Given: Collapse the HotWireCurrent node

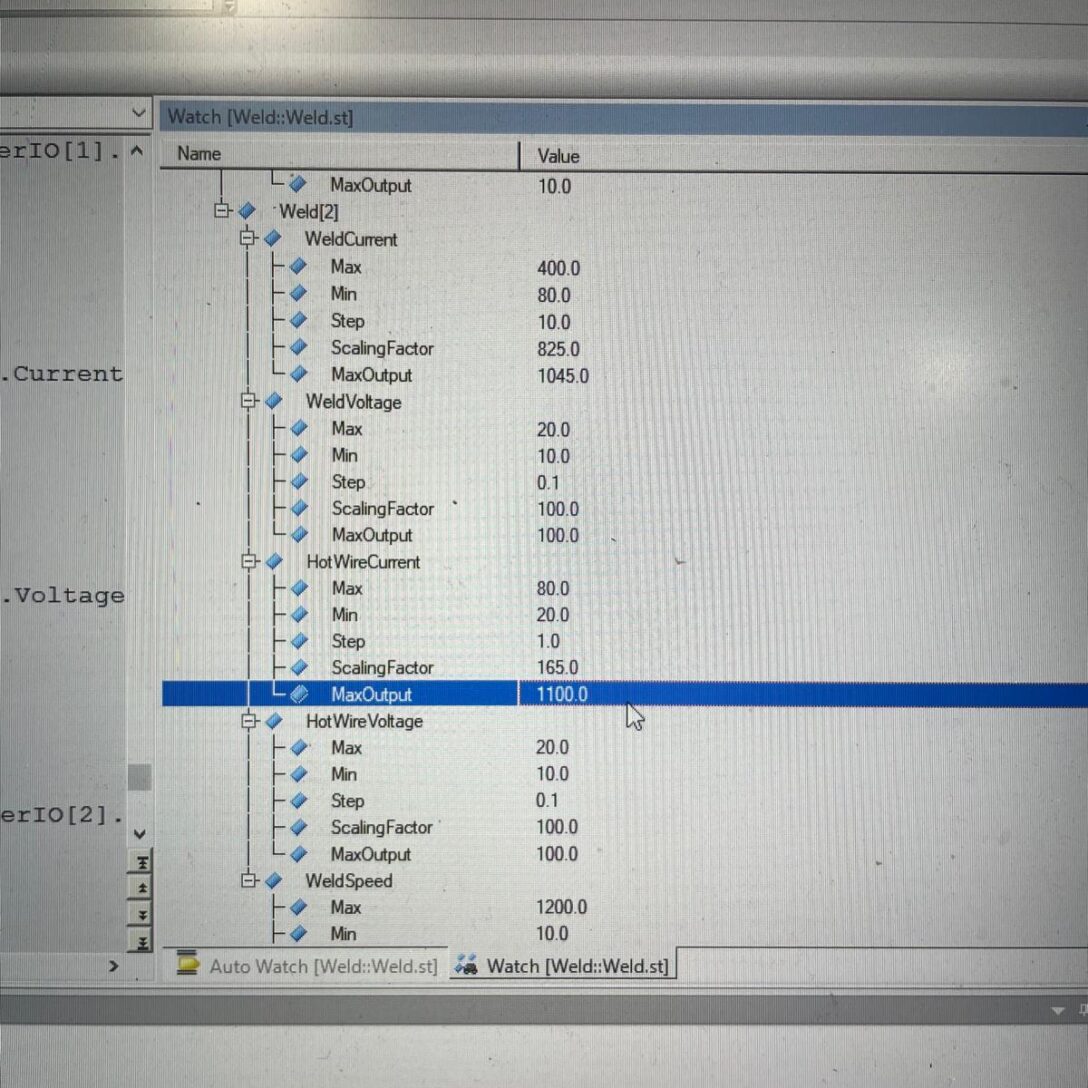Looking at the screenshot, I should [x=248, y=561].
